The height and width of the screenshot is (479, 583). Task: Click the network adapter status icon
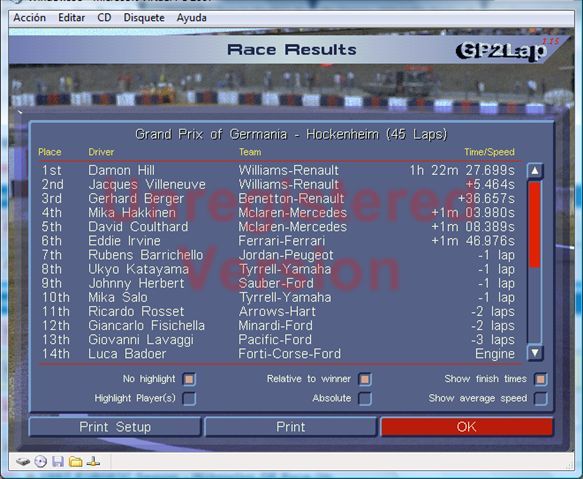tap(93, 462)
